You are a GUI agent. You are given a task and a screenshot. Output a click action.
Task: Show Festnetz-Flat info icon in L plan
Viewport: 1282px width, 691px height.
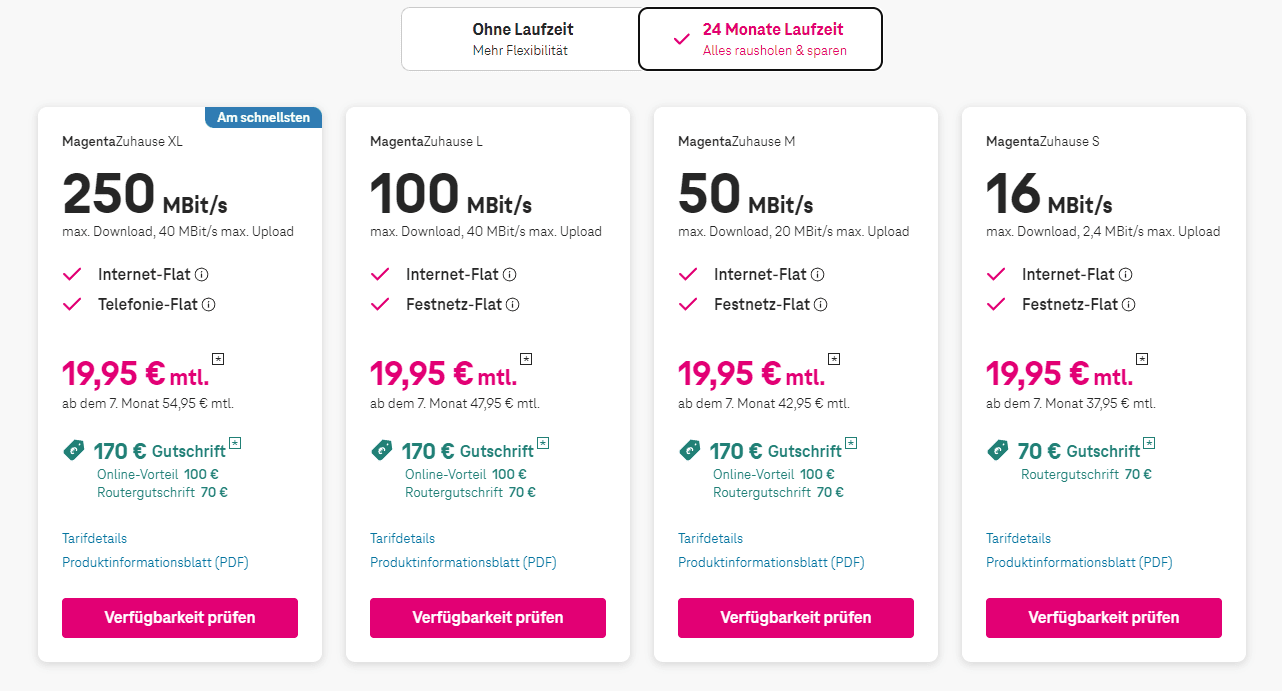click(x=513, y=304)
